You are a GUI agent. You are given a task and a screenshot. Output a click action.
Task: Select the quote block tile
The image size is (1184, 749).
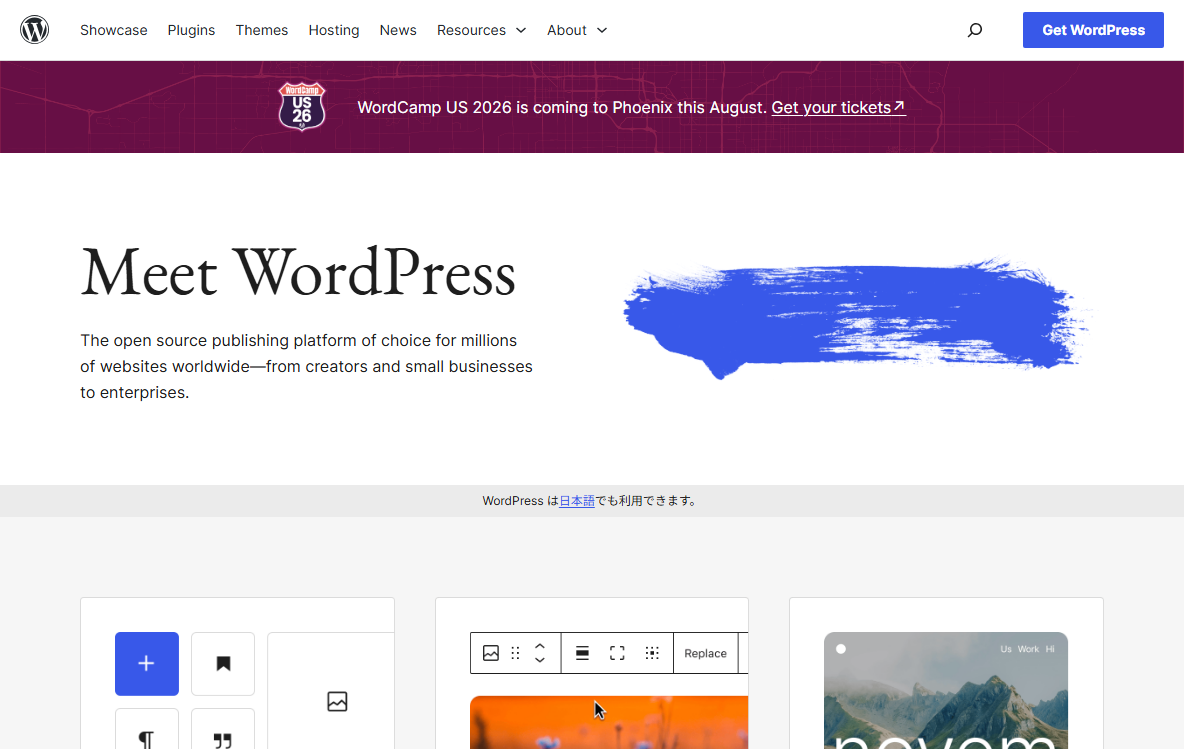click(223, 729)
